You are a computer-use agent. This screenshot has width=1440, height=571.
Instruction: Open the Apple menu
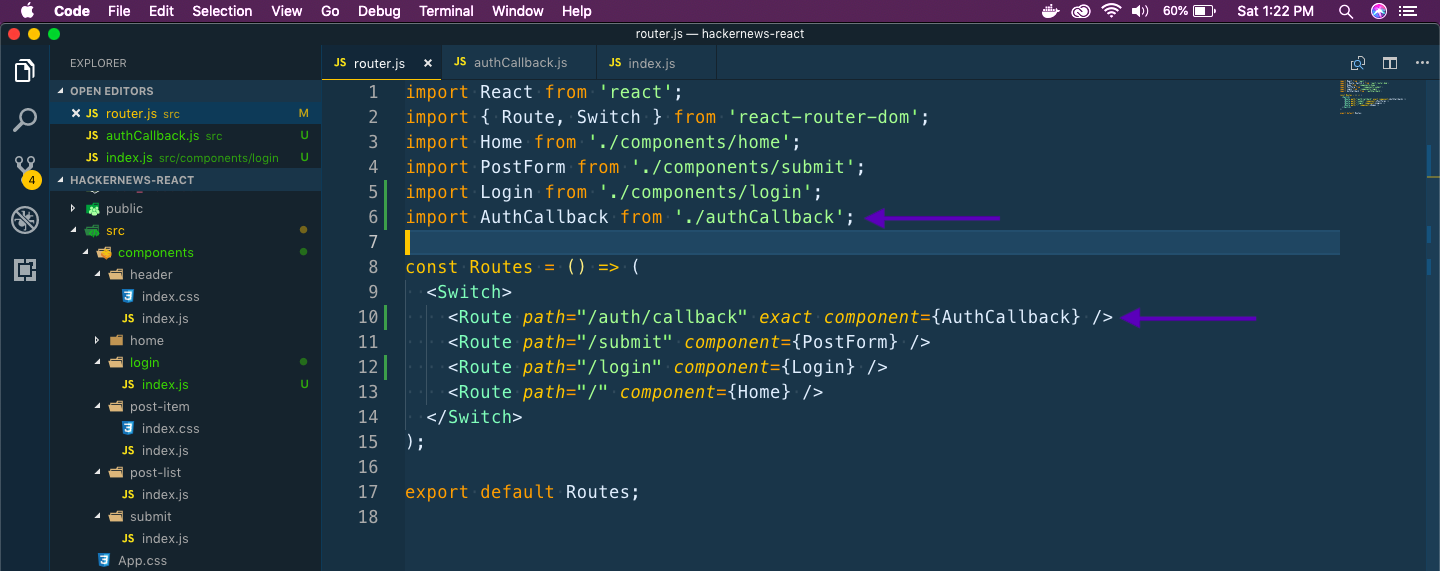[26, 11]
